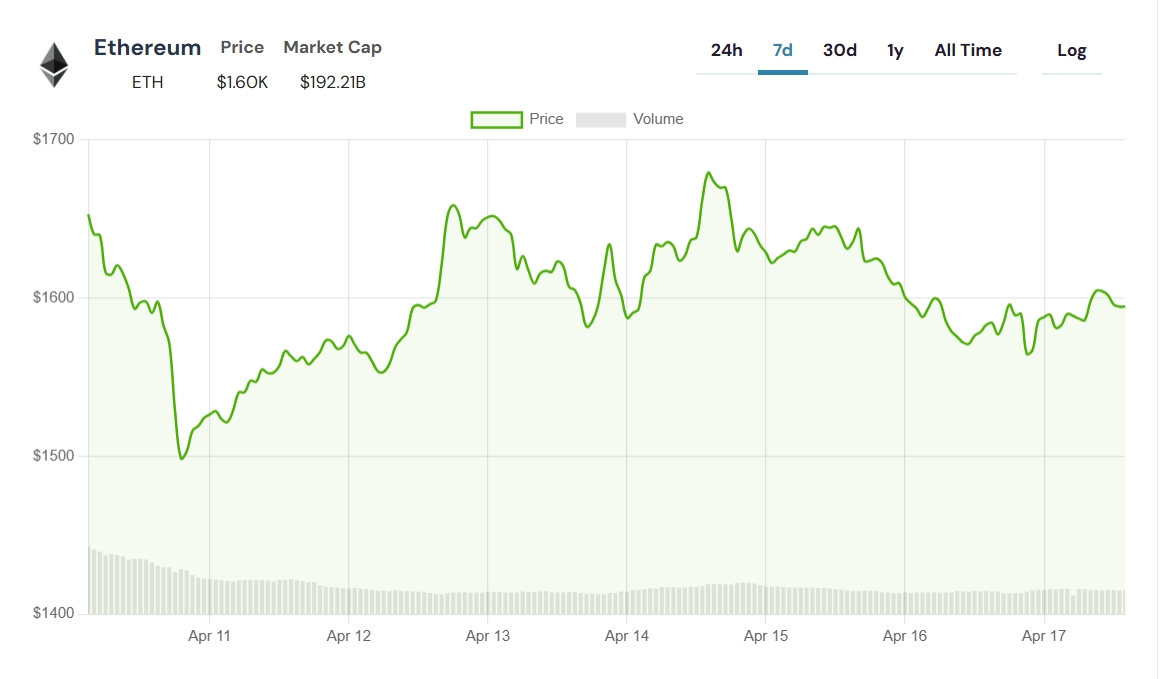Viewport: 1161px width, 679px height.
Task: Click the ETH ticker symbol
Action: pyautogui.click(x=147, y=82)
